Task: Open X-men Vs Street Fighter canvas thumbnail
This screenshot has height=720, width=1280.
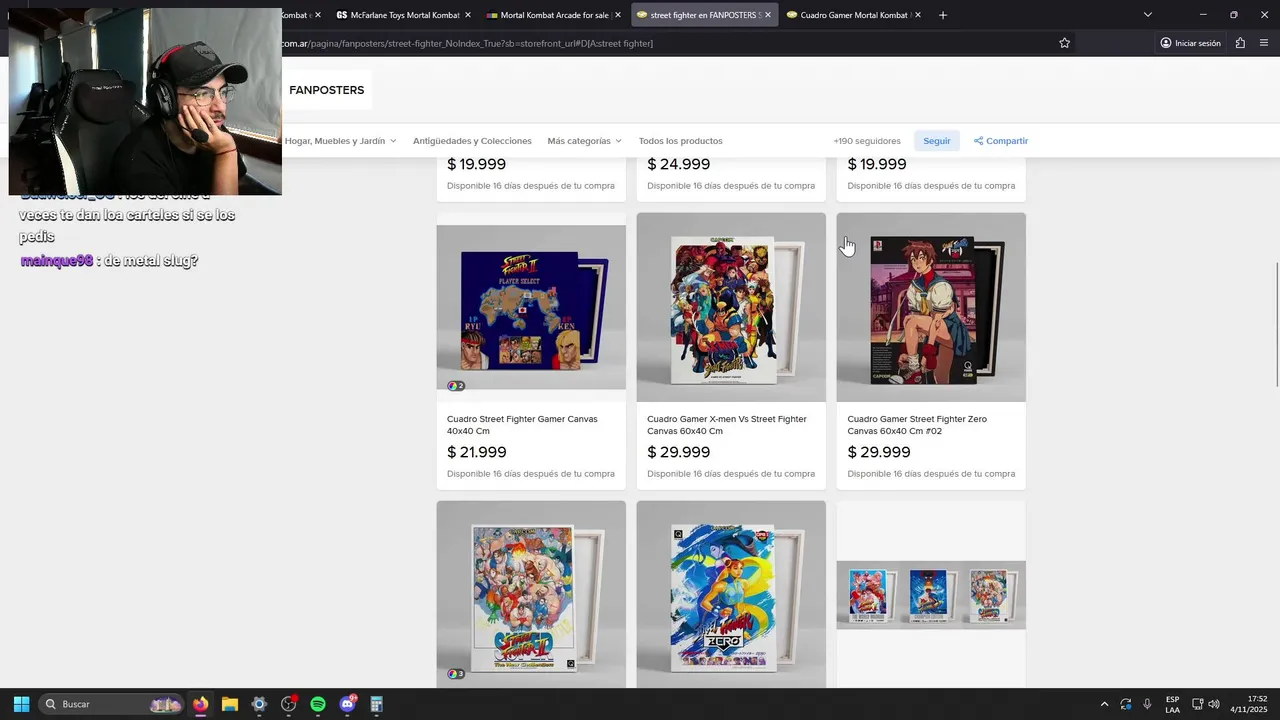Action: pos(731,307)
